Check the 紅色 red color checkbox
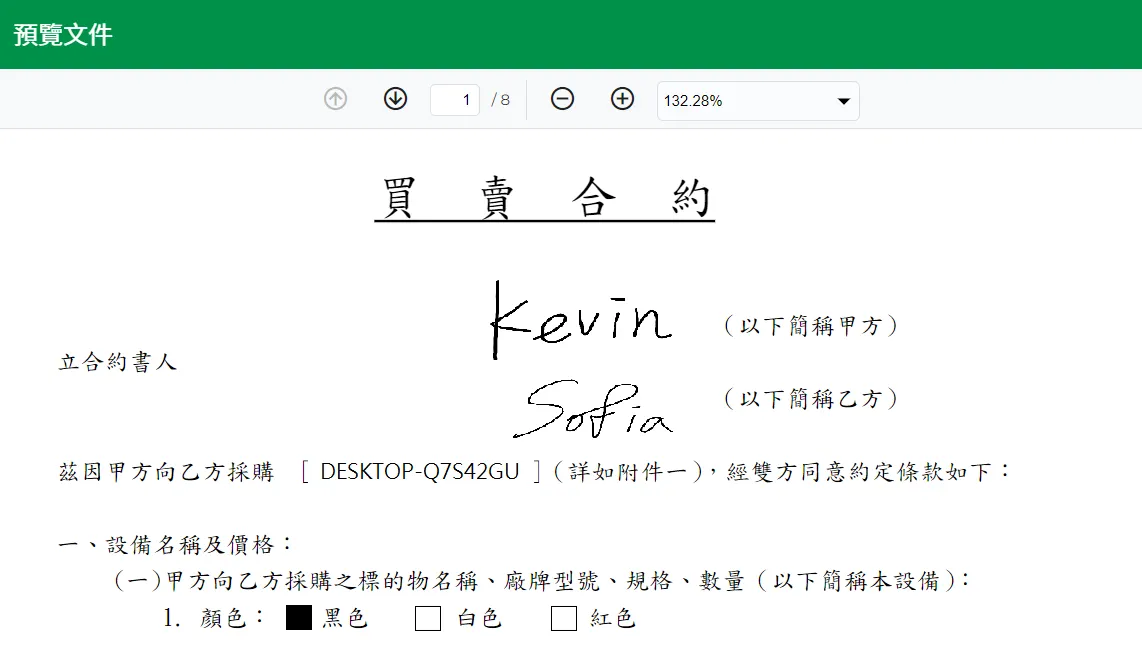1142x652 pixels. click(563, 619)
